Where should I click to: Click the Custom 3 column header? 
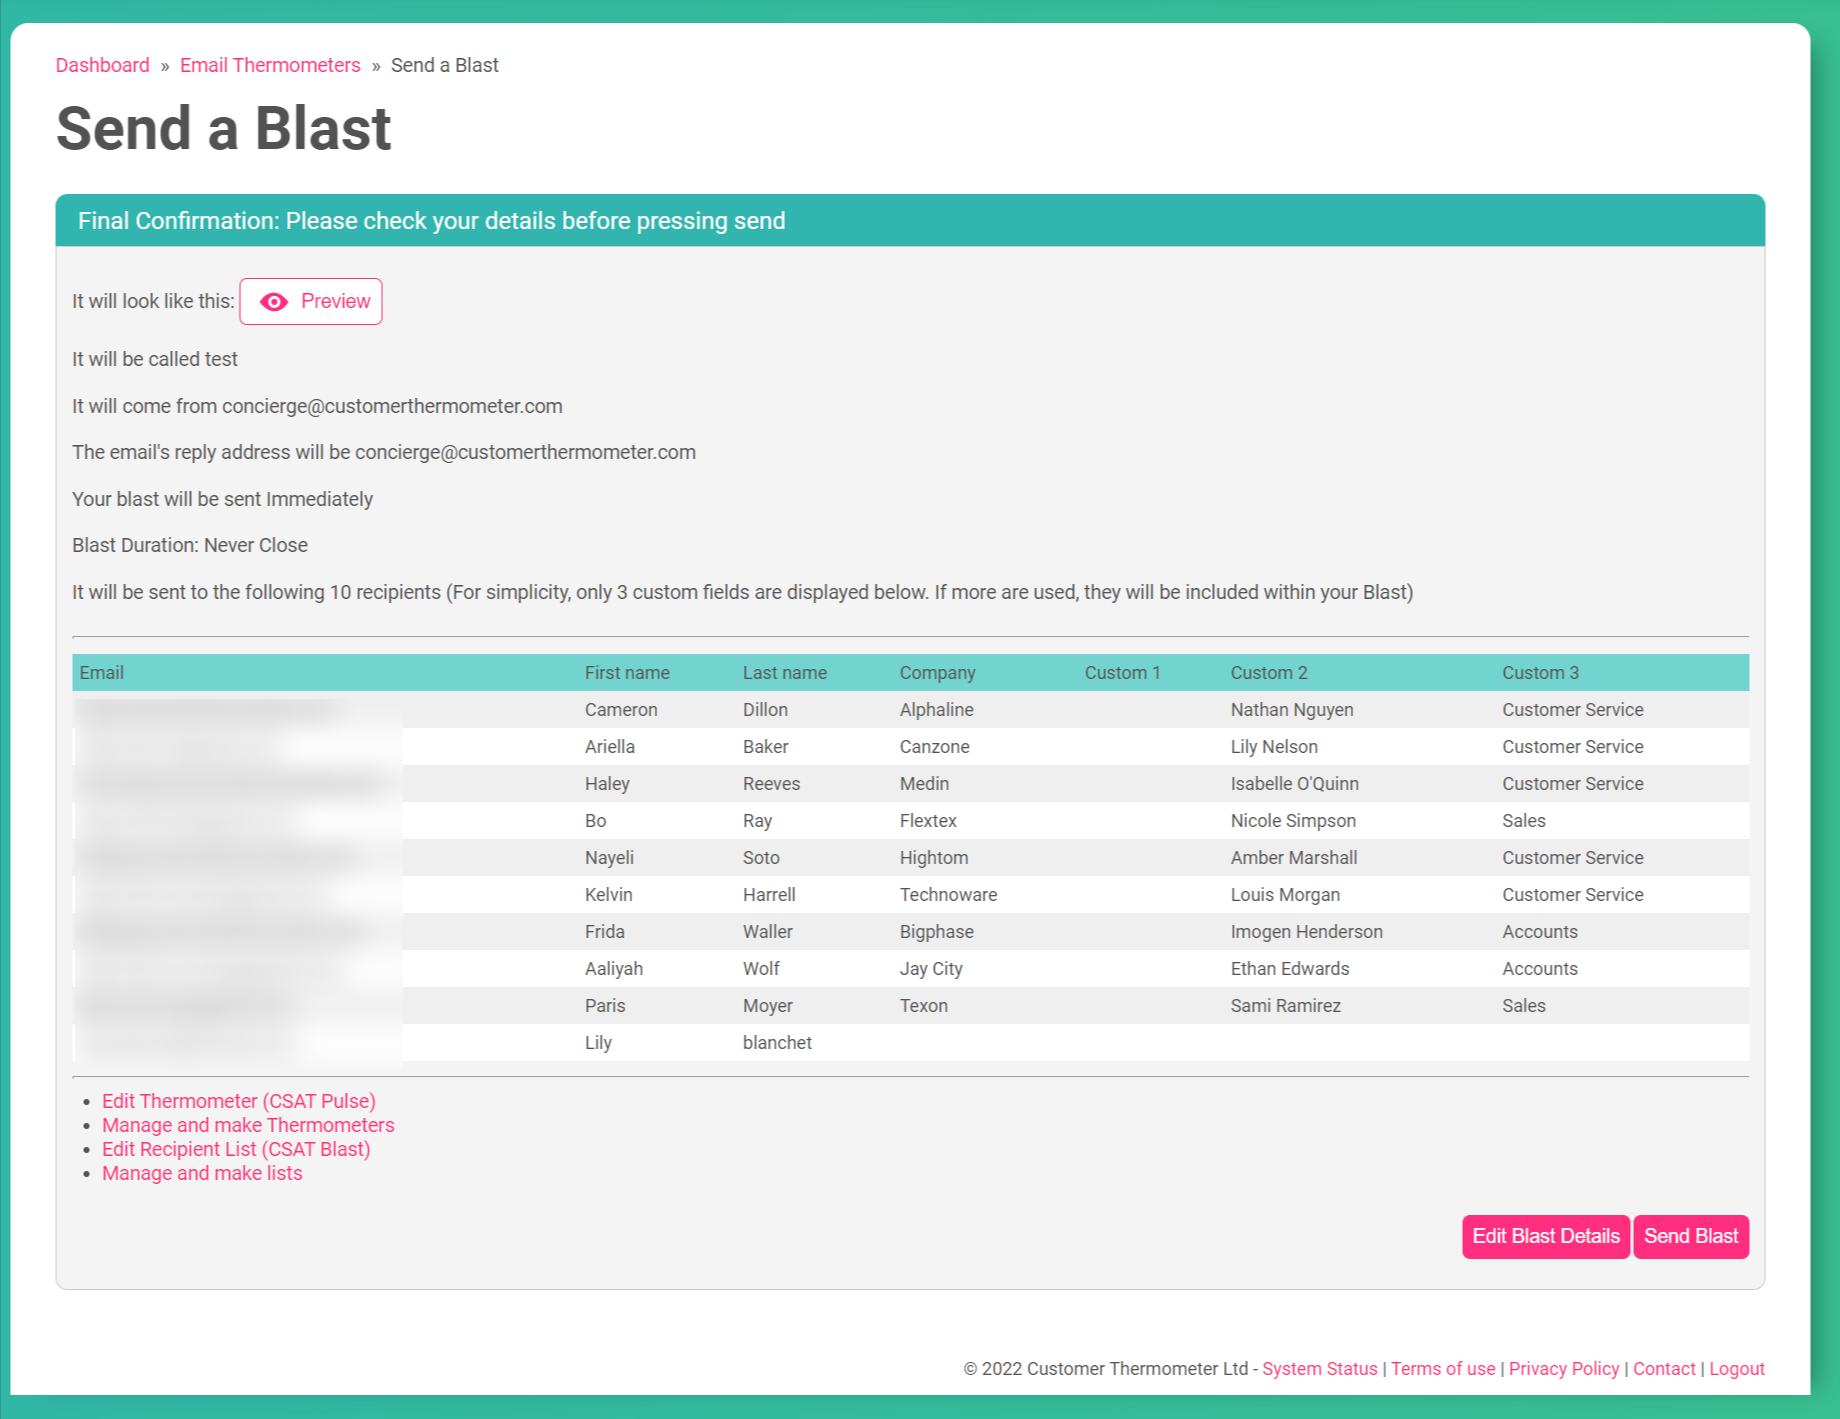pyautogui.click(x=1540, y=673)
